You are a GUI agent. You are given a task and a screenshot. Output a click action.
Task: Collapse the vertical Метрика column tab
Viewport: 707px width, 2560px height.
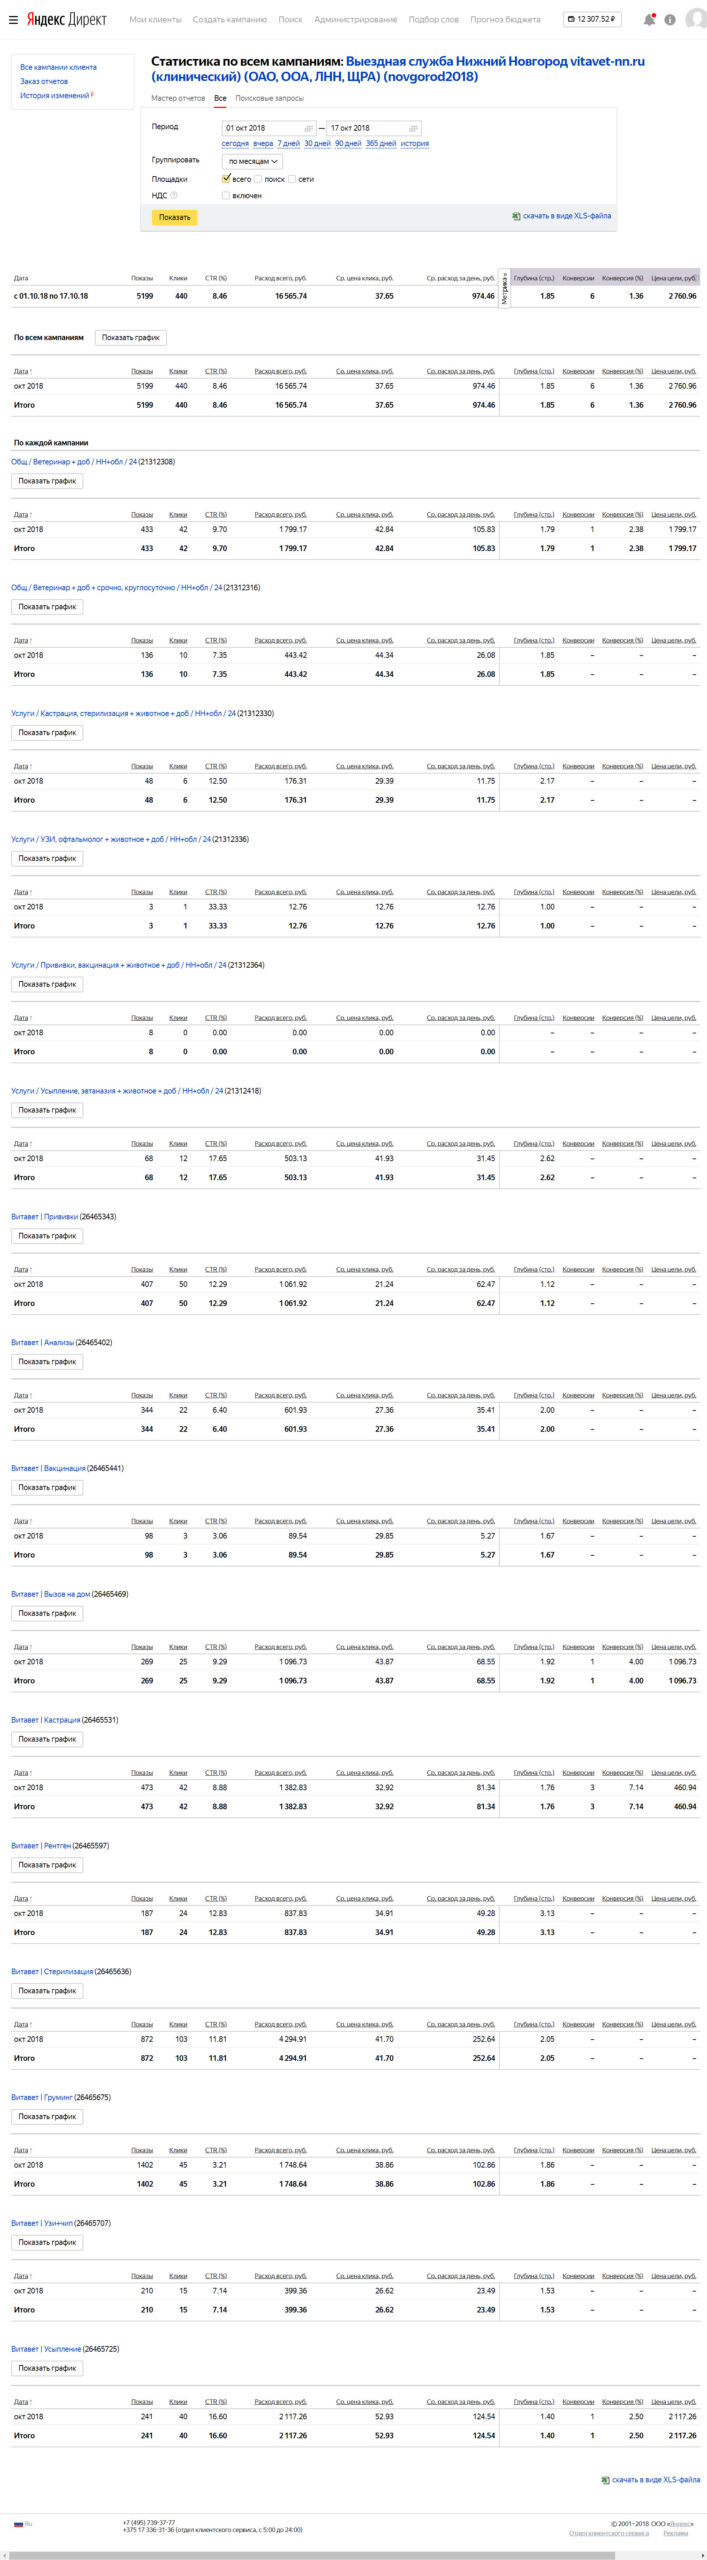coord(505,288)
